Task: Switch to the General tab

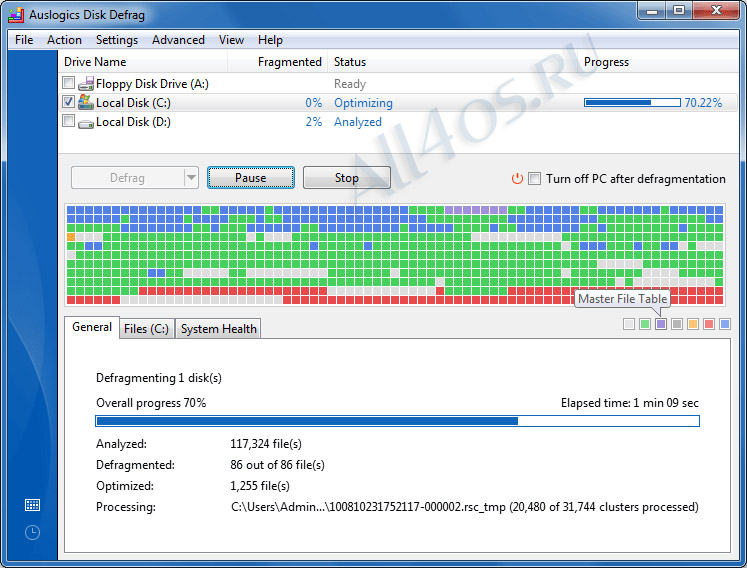Action: click(x=92, y=327)
